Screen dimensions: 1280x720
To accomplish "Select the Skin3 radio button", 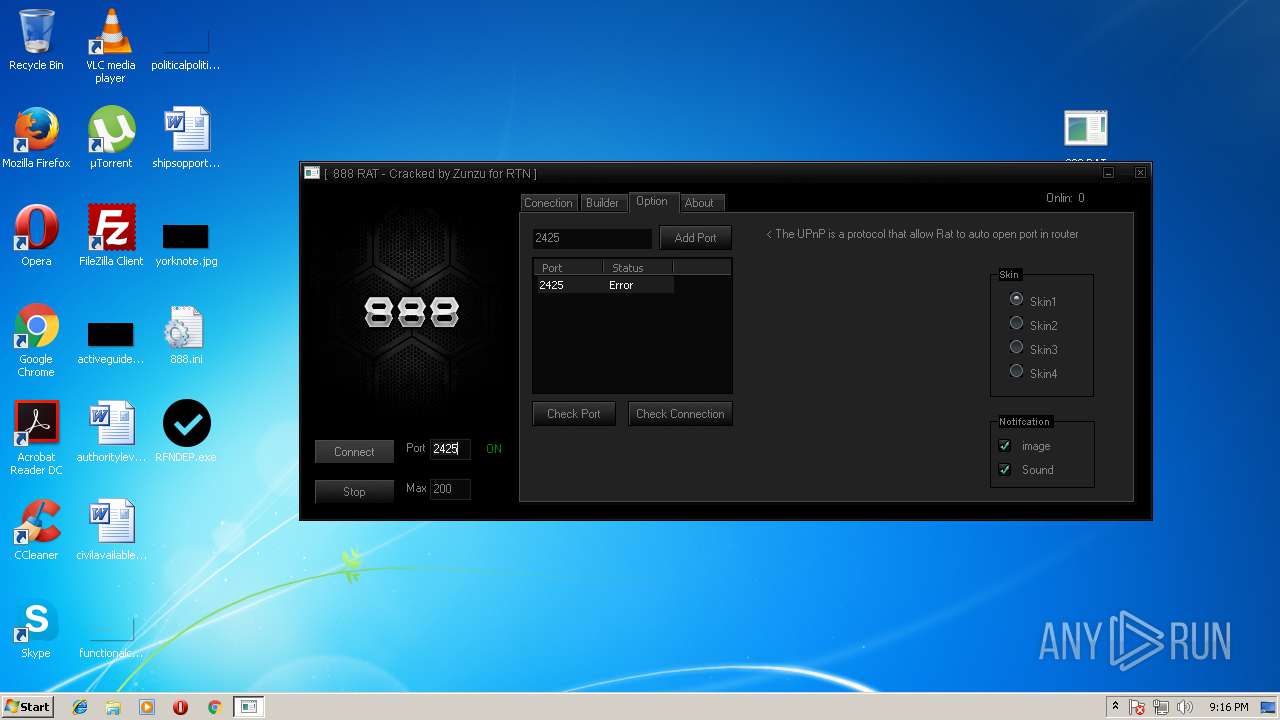I will click(x=1017, y=347).
